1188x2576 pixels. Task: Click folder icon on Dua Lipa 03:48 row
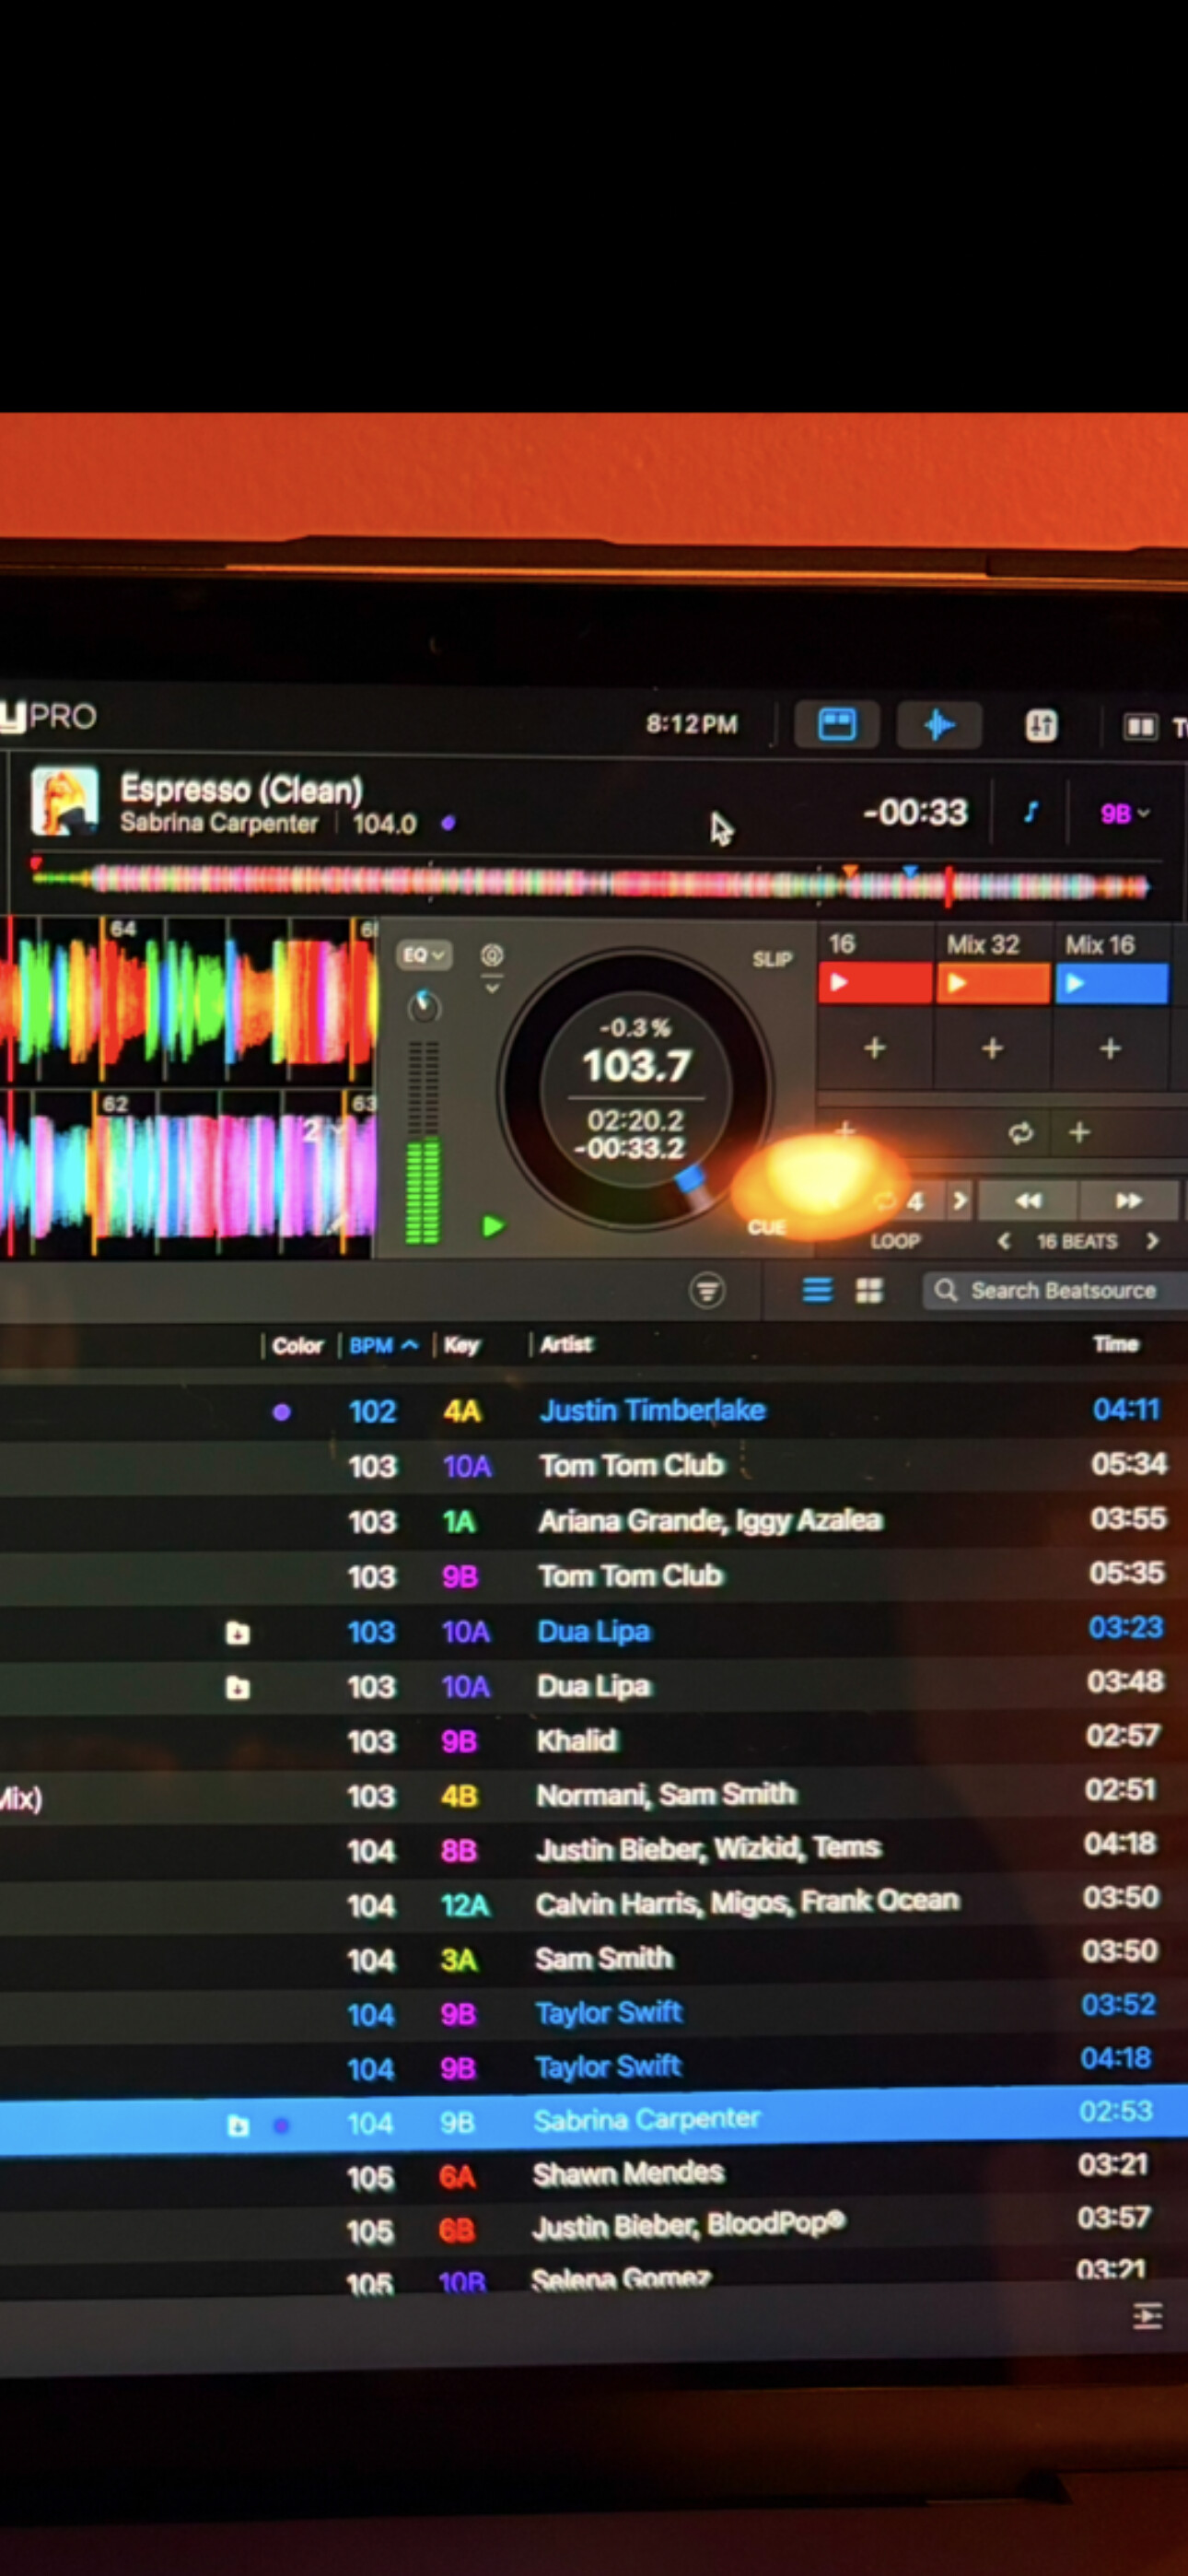[237, 1688]
